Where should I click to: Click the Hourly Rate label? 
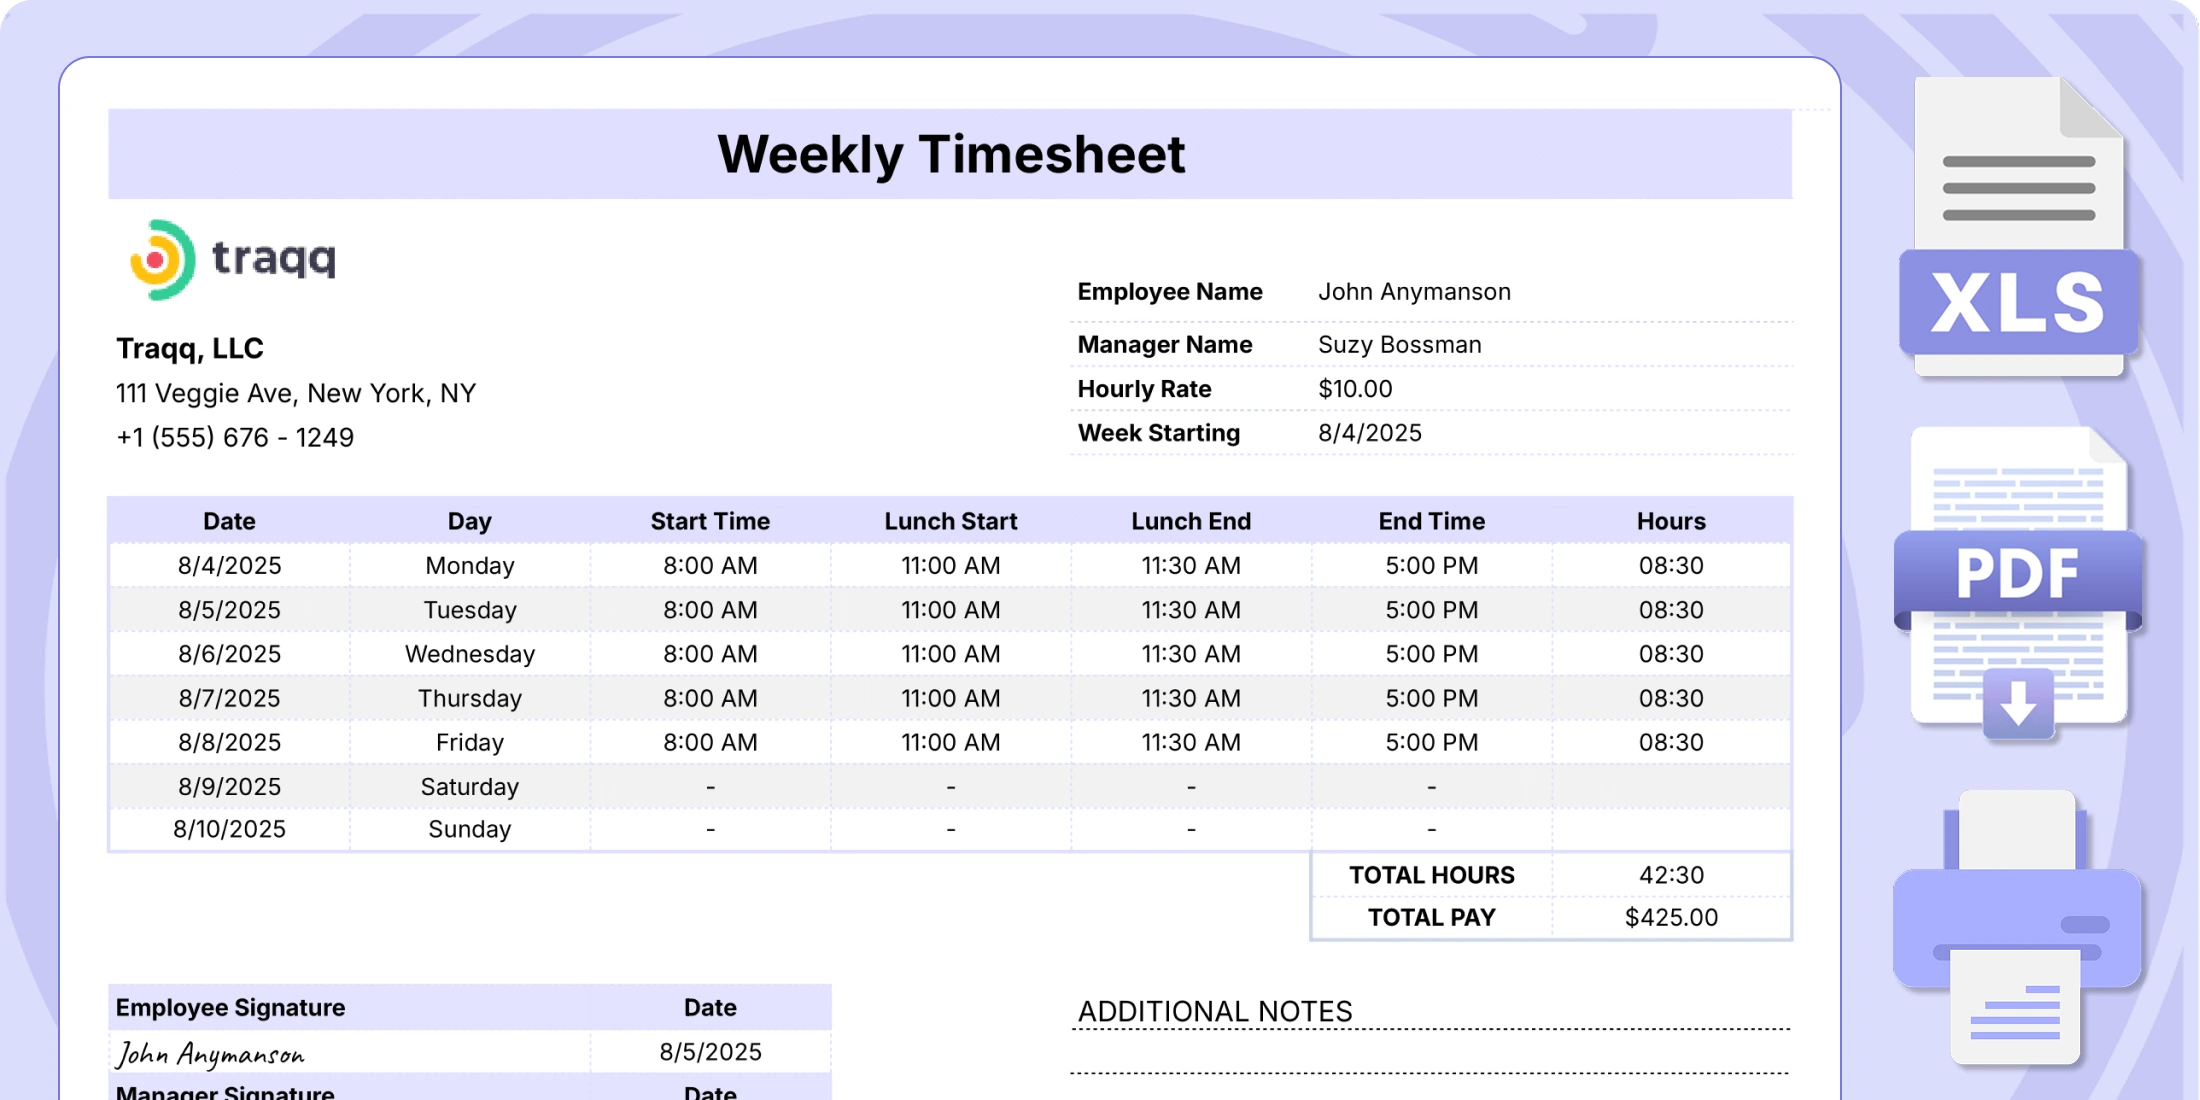[x=1144, y=389]
